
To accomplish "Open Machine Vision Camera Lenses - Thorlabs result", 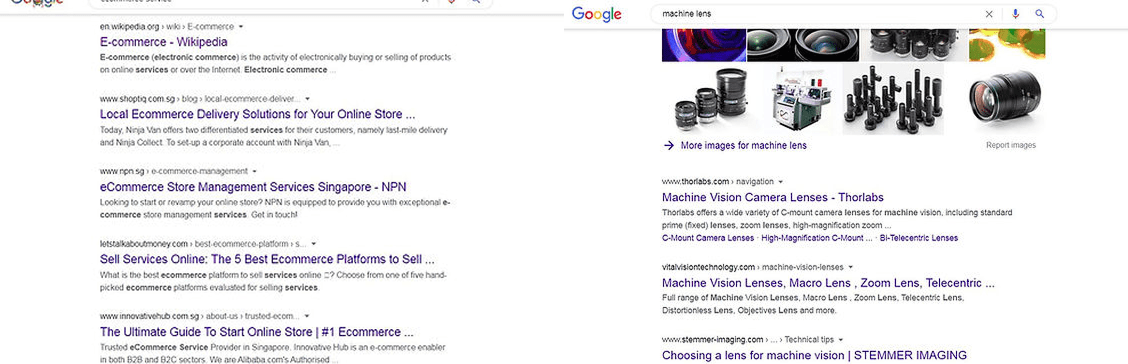I will tap(773, 197).
